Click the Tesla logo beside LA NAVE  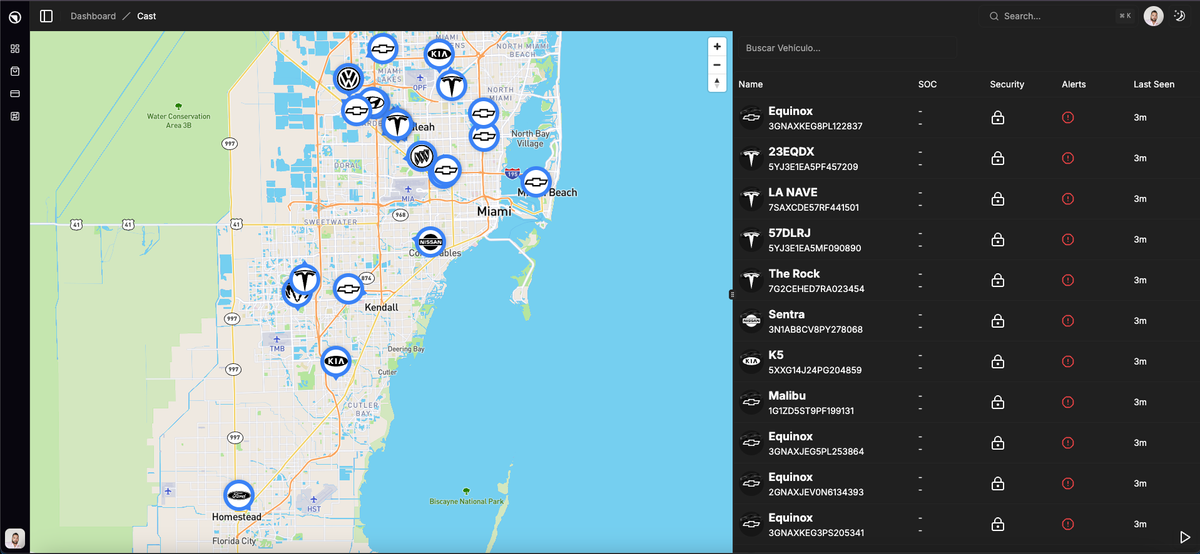pyautogui.click(x=751, y=199)
